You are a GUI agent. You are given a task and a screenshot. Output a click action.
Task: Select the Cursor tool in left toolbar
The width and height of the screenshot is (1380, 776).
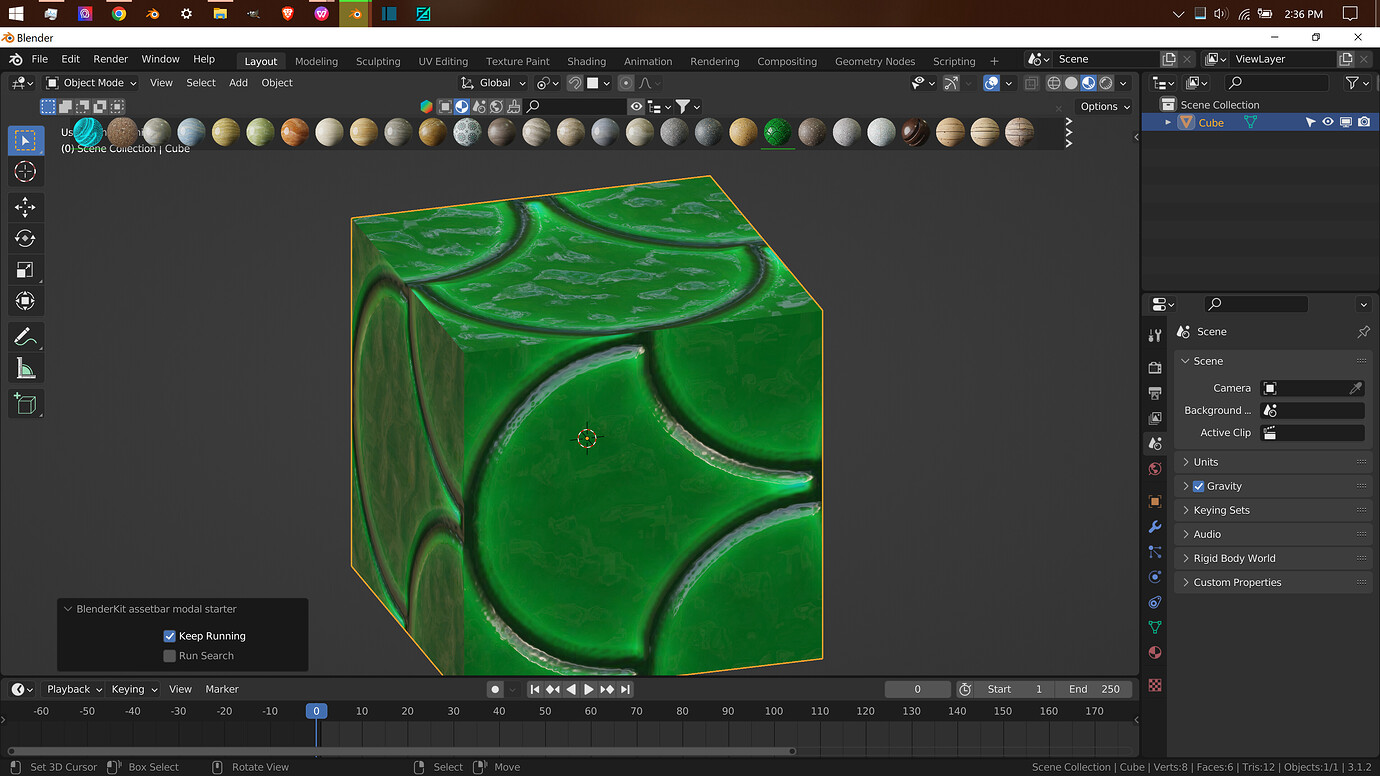[25, 172]
